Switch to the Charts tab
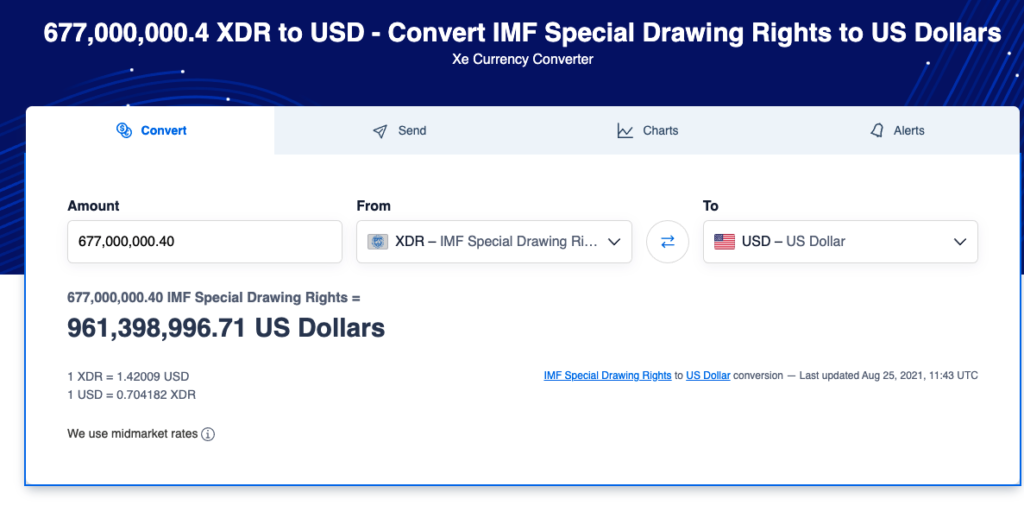 click(x=647, y=131)
